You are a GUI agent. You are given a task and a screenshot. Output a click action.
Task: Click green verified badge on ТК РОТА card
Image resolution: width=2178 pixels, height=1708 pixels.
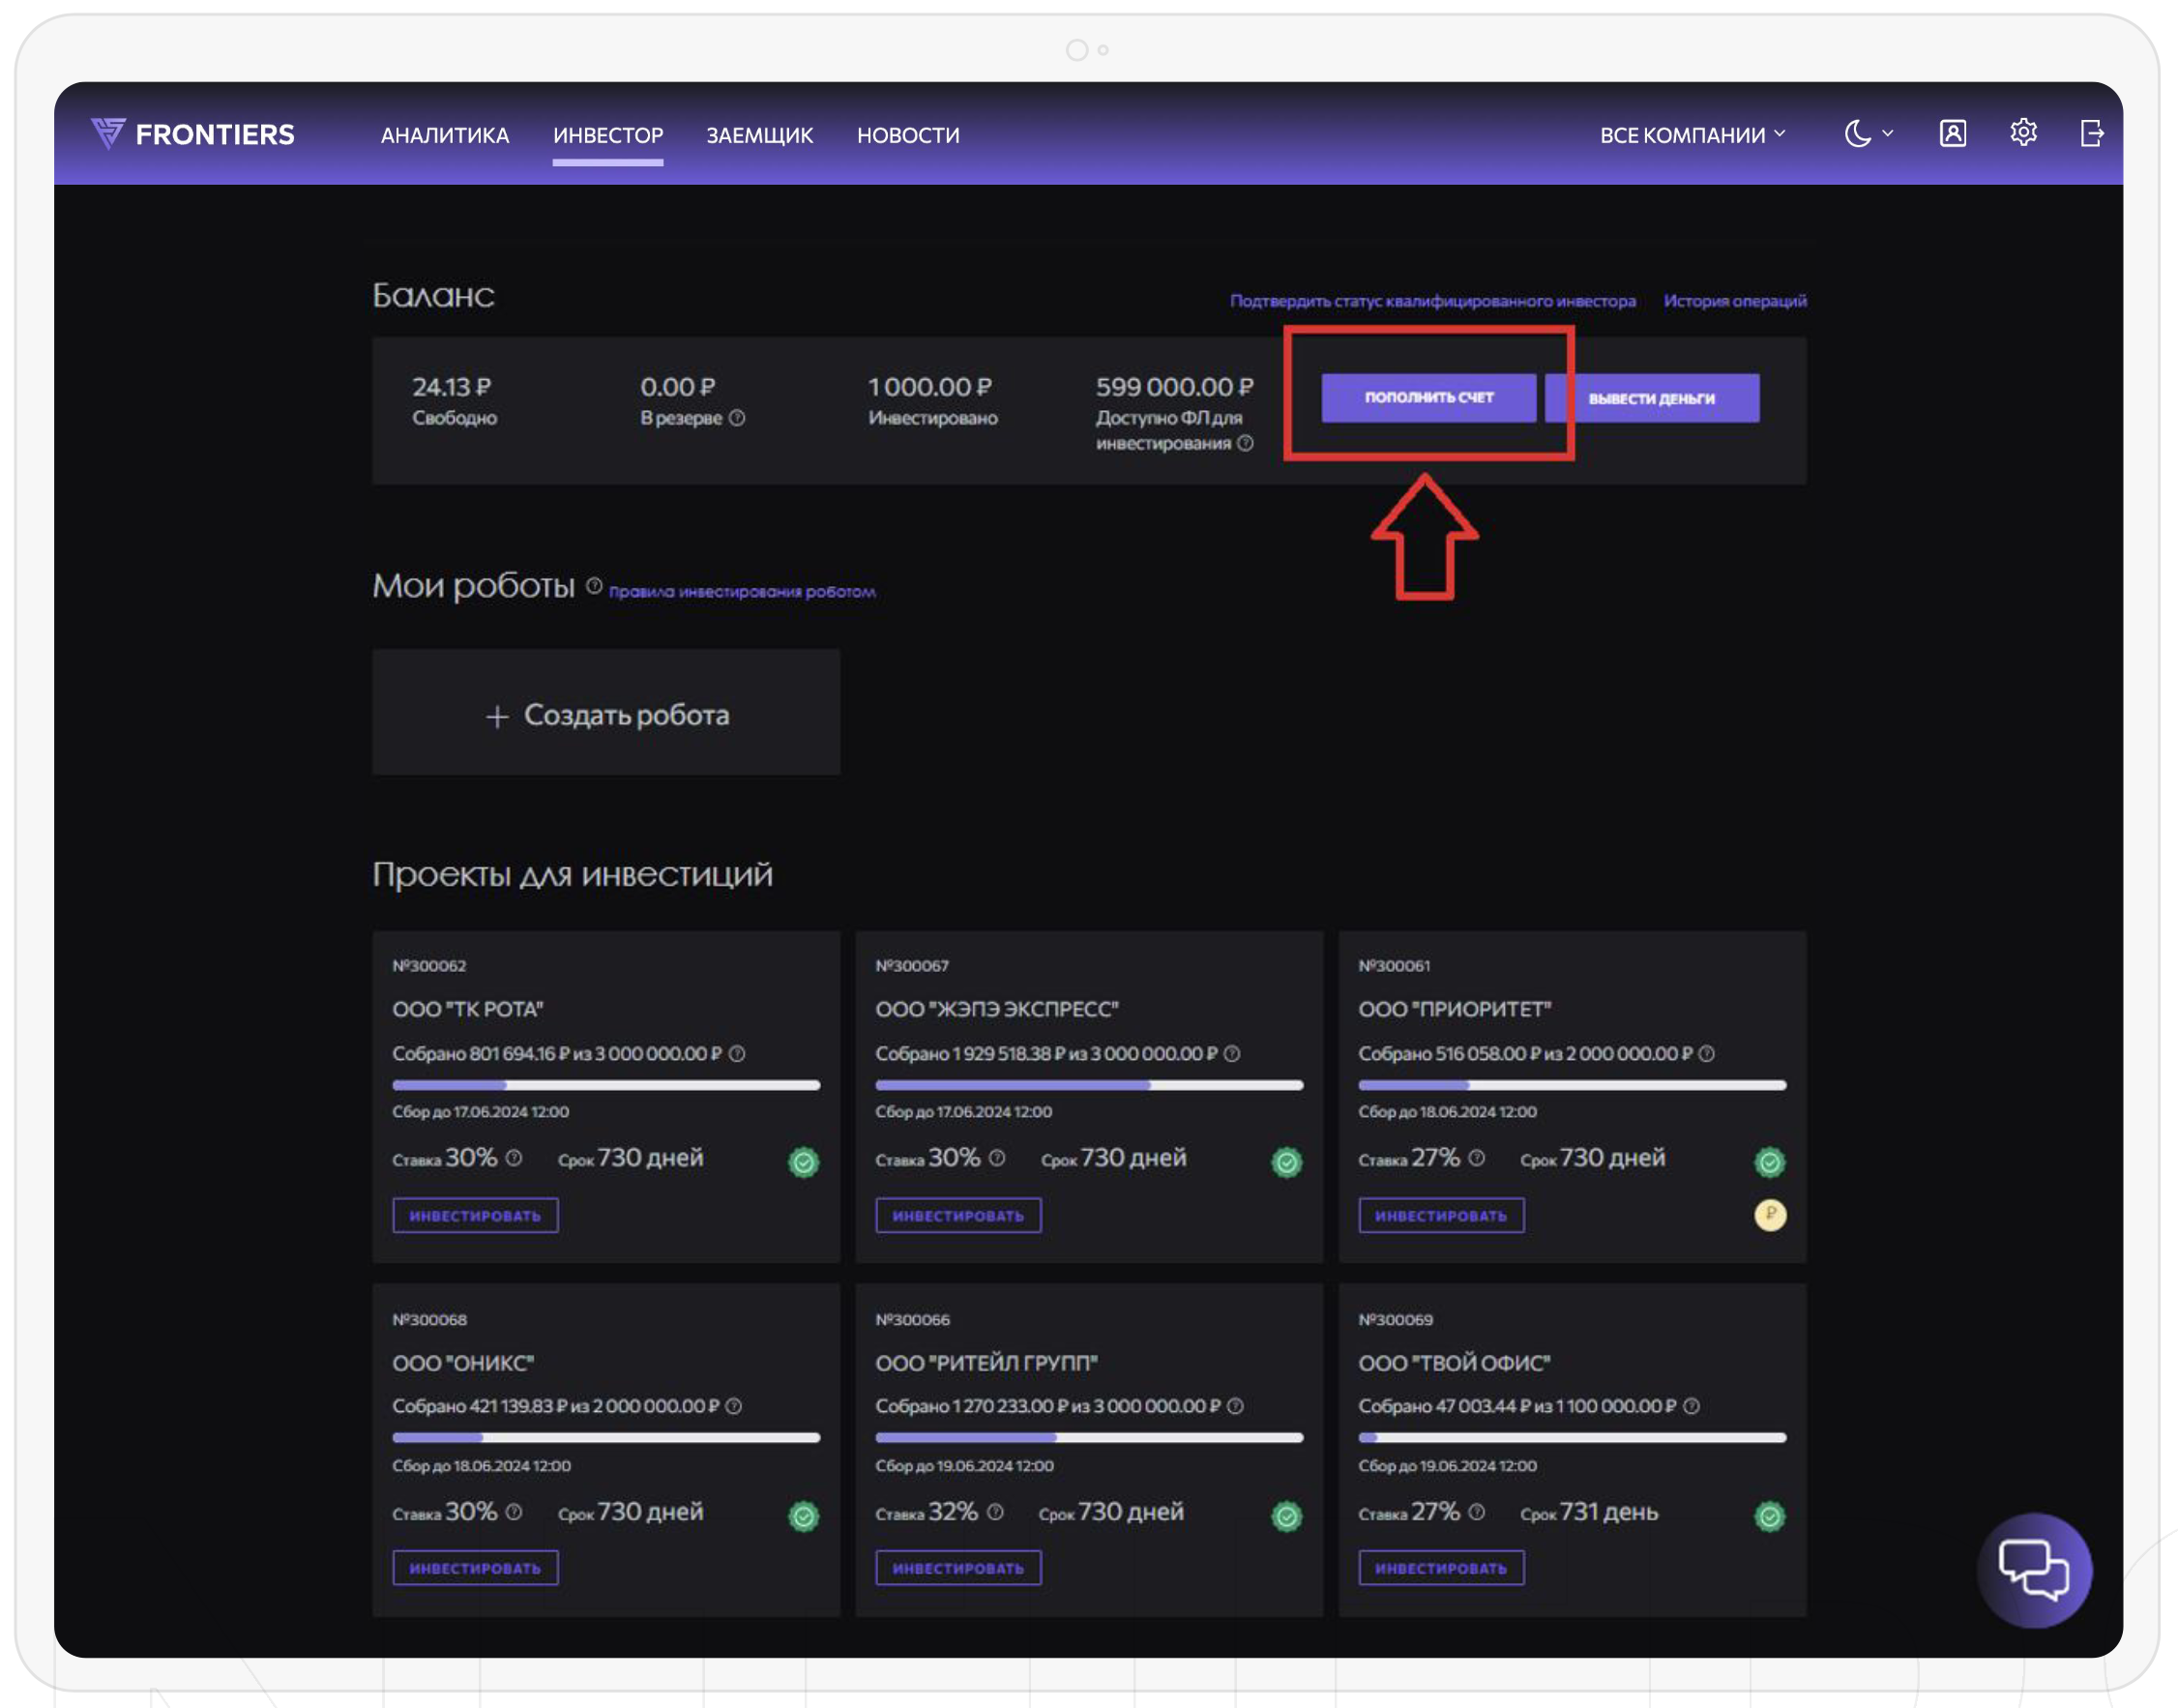click(803, 1161)
